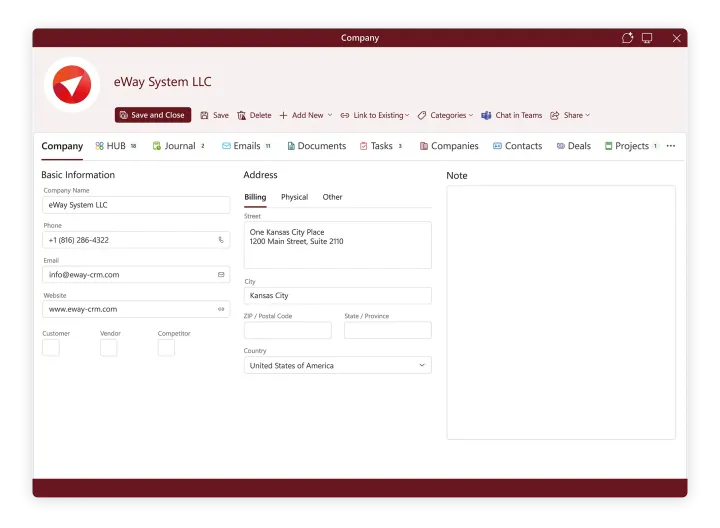Image resolution: width=720 pixels, height=528 pixels.
Task: Click the Phone number field
Action: click(x=136, y=240)
